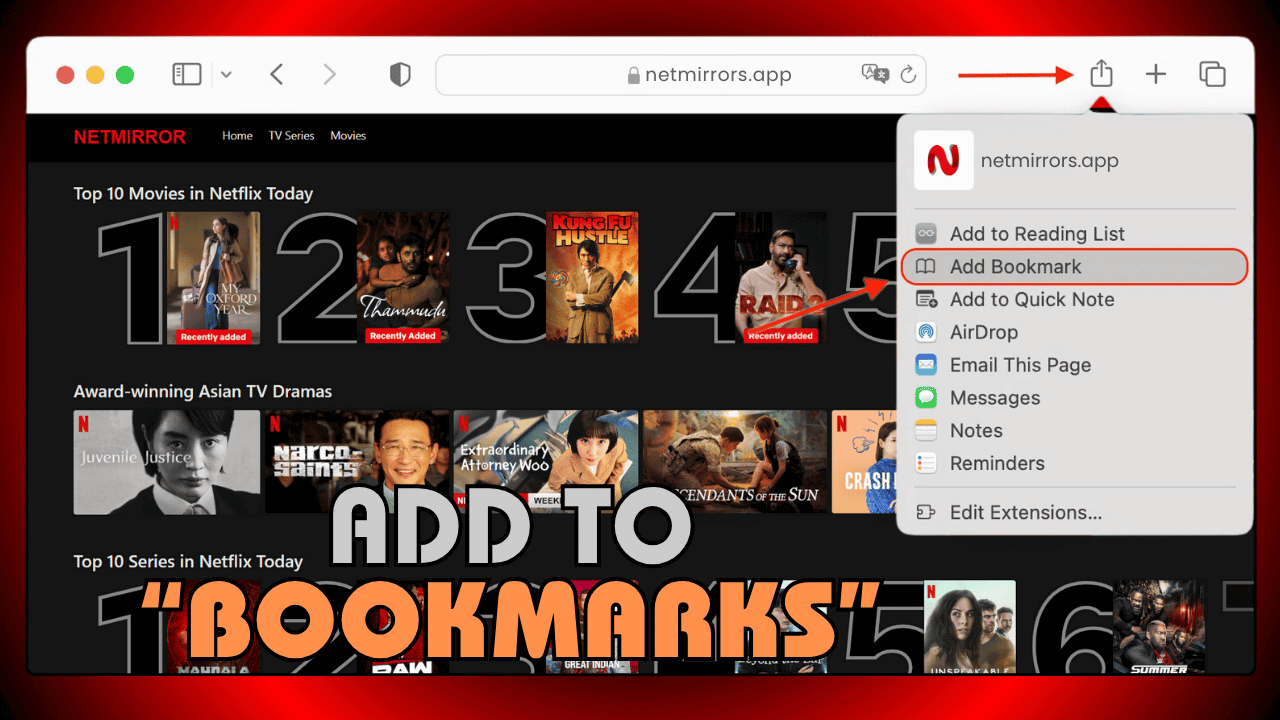Click the netmirrors.app address bar
This screenshot has height=720, width=1280.
tap(681, 75)
